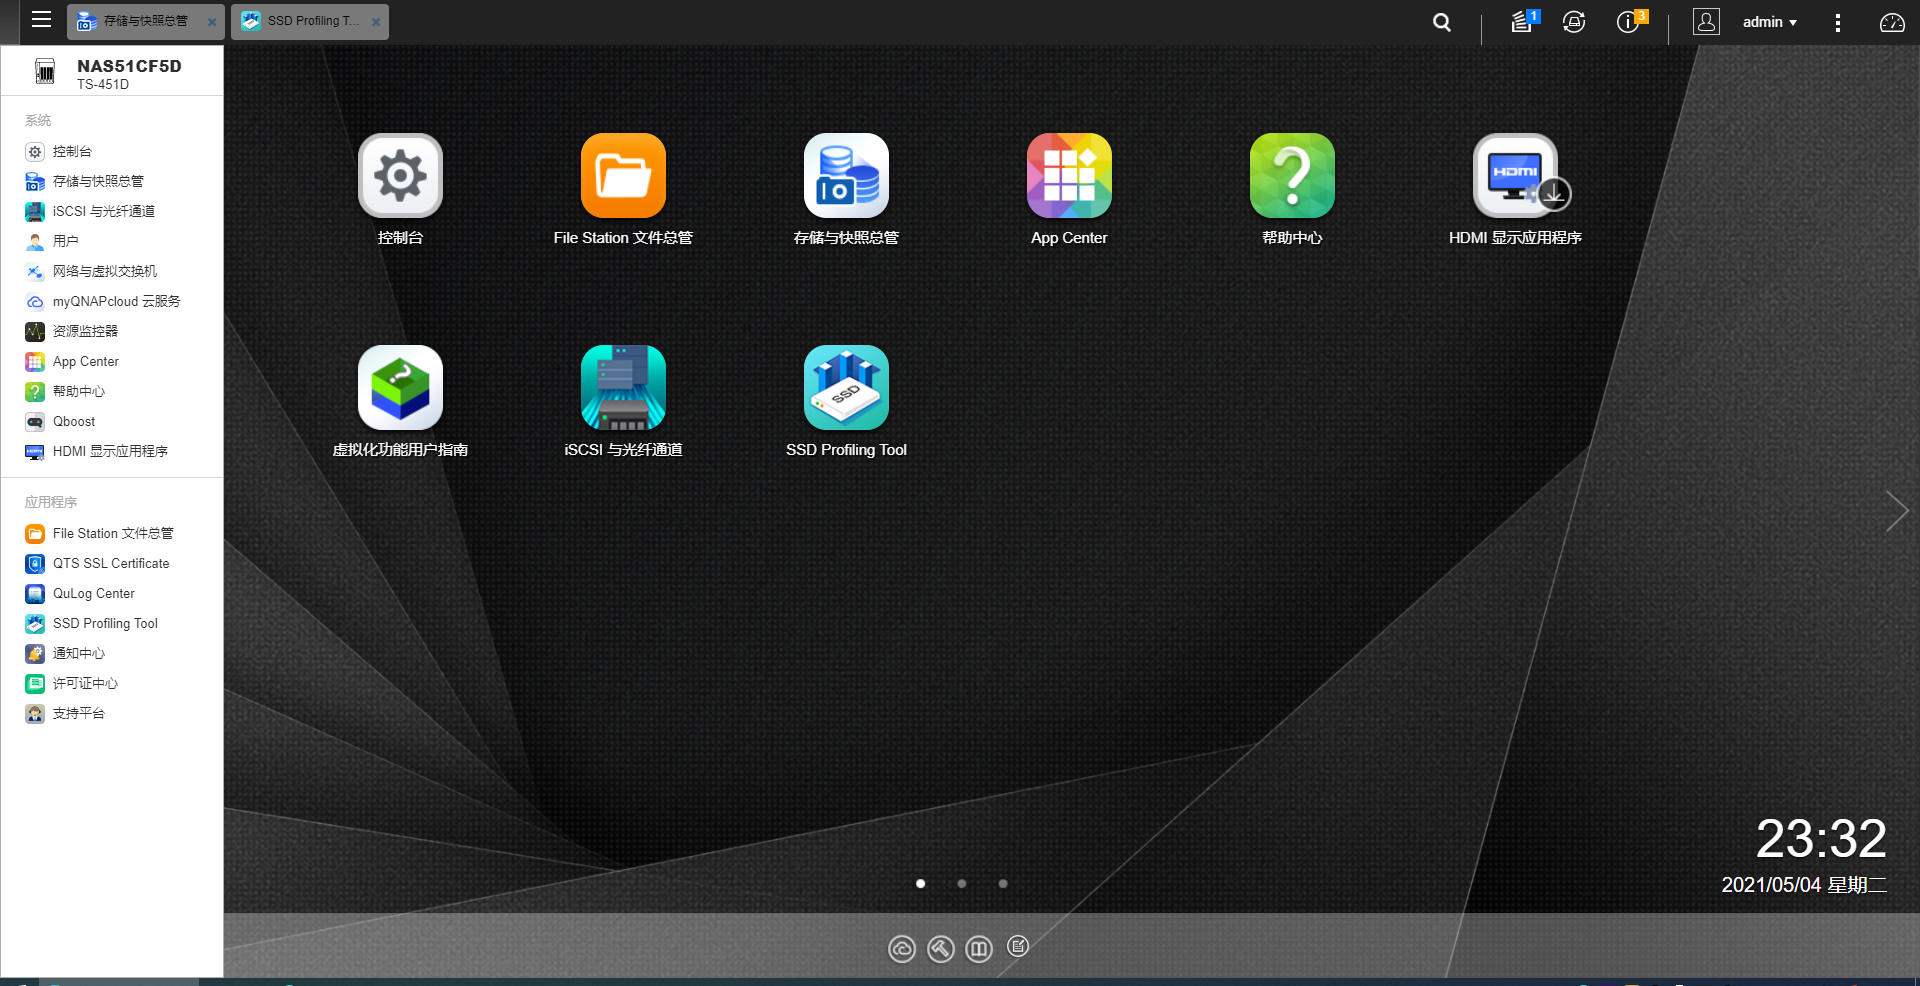Open Qboost in the sidebar
Image resolution: width=1920 pixels, height=986 pixels.
pyautogui.click(x=112, y=421)
